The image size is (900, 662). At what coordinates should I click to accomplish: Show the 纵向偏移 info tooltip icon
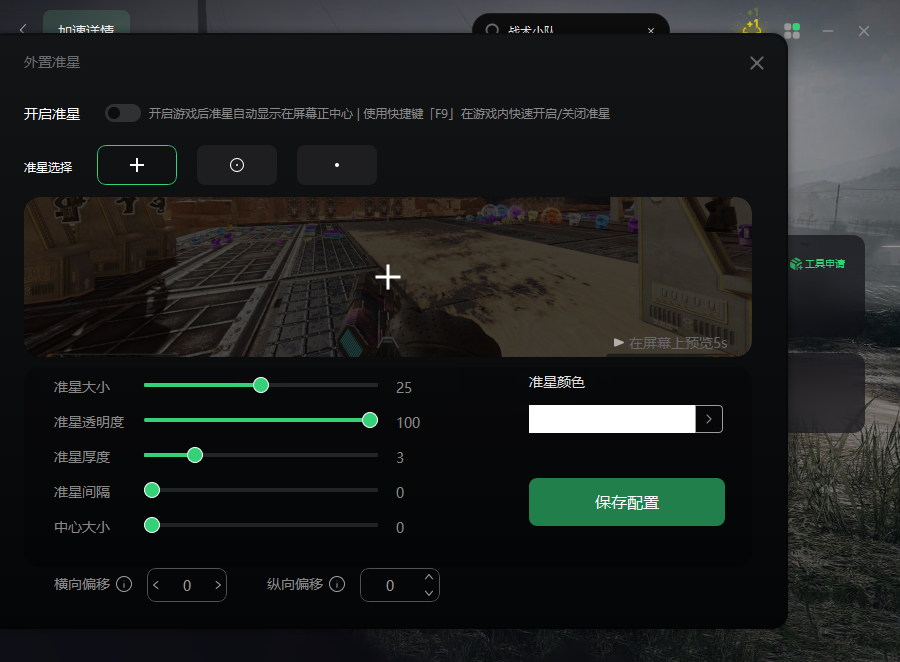click(337, 584)
